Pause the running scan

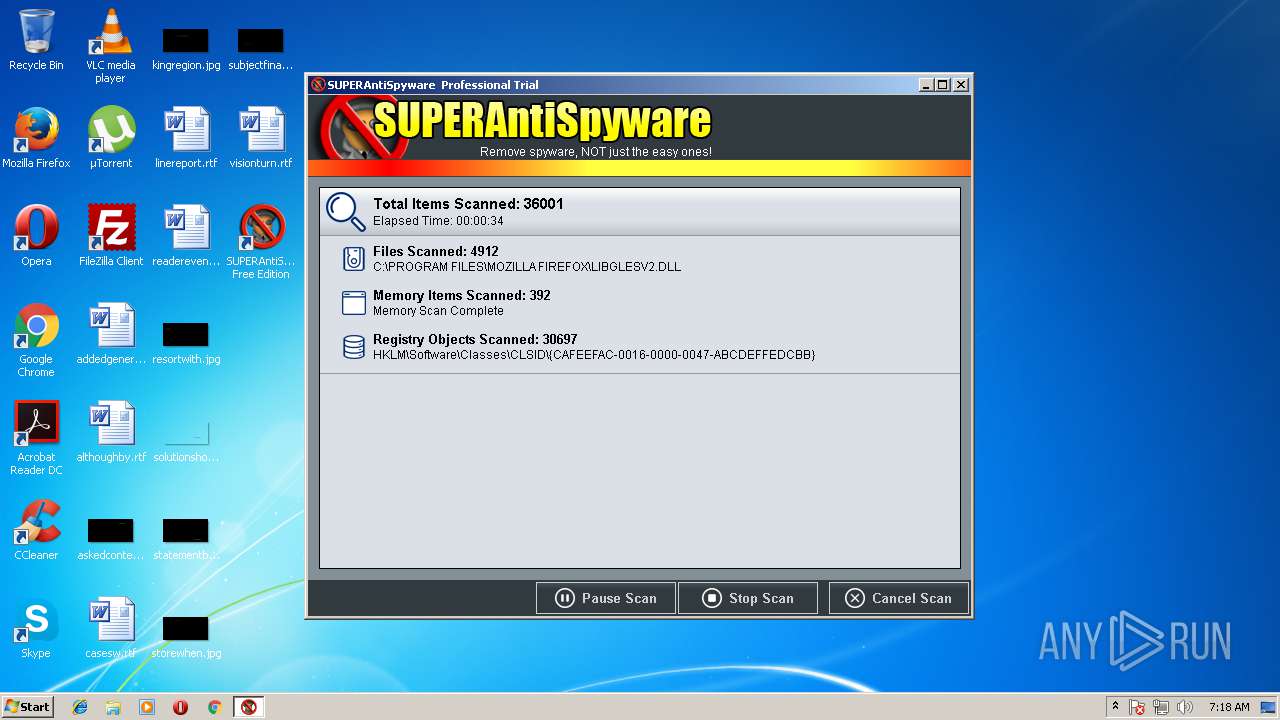click(x=606, y=598)
